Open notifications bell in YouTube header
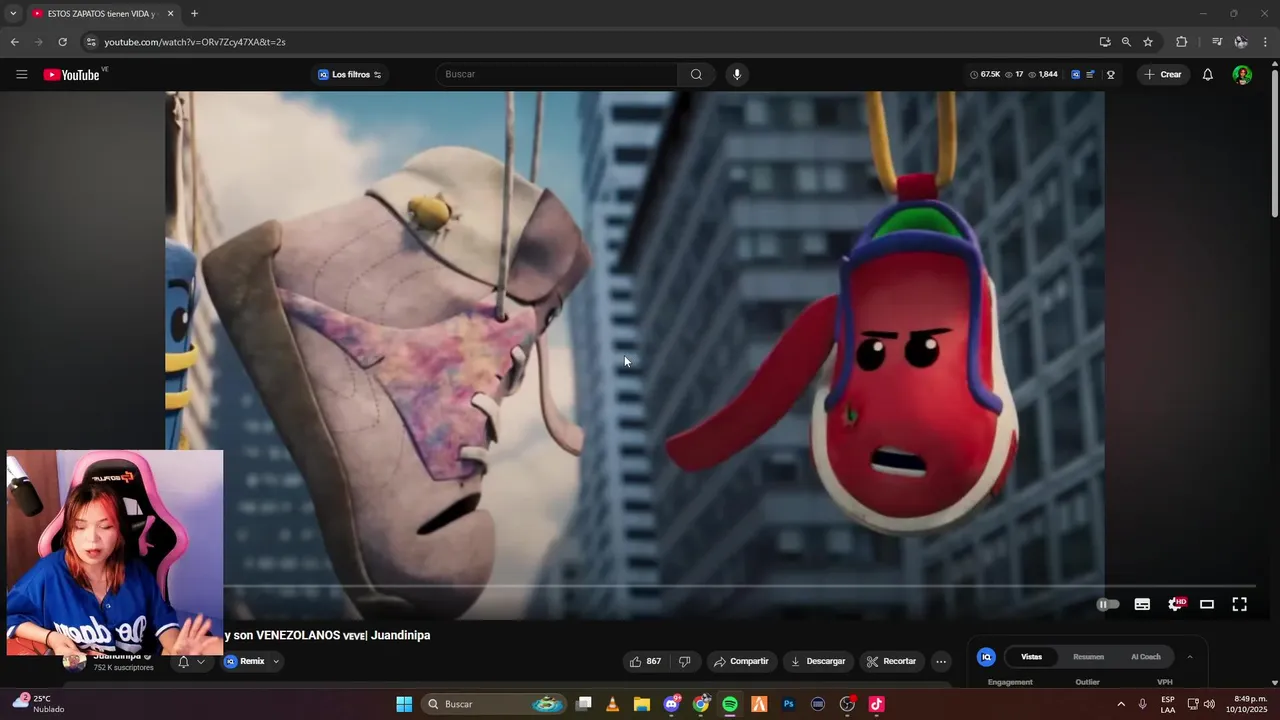This screenshot has height=720, width=1280. 1207,74
